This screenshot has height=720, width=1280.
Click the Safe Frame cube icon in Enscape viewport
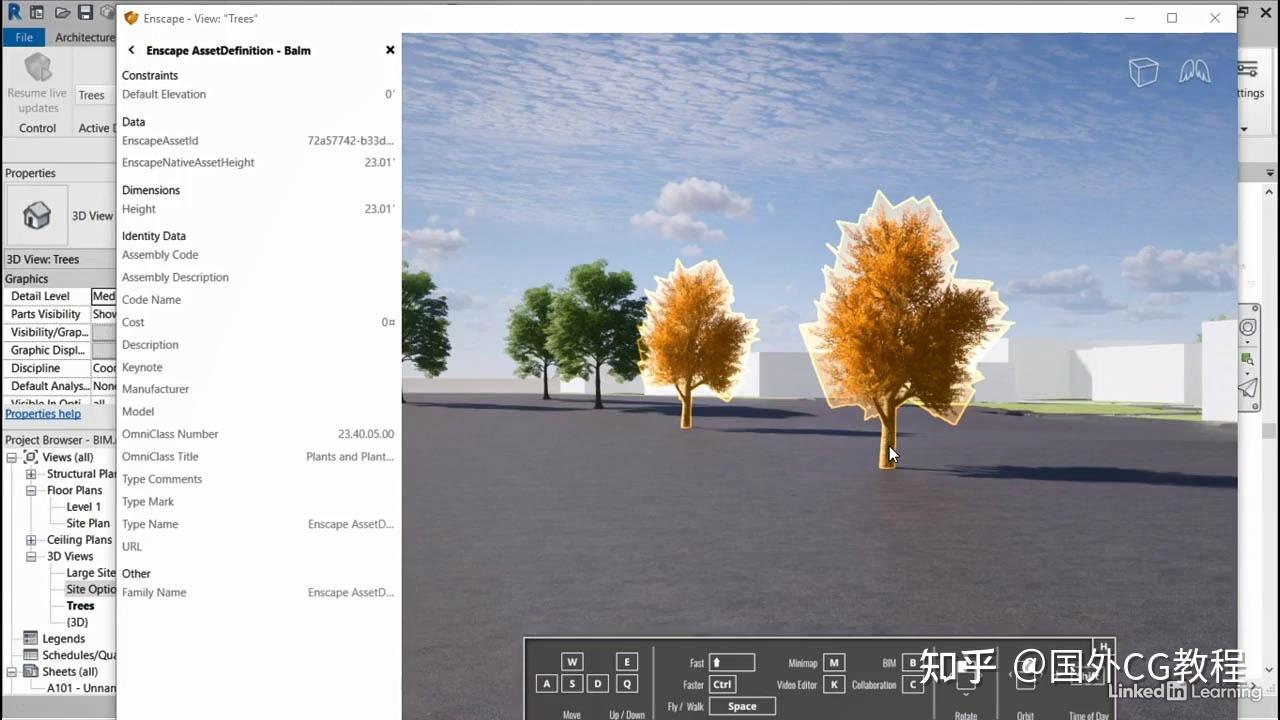tap(1143, 71)
